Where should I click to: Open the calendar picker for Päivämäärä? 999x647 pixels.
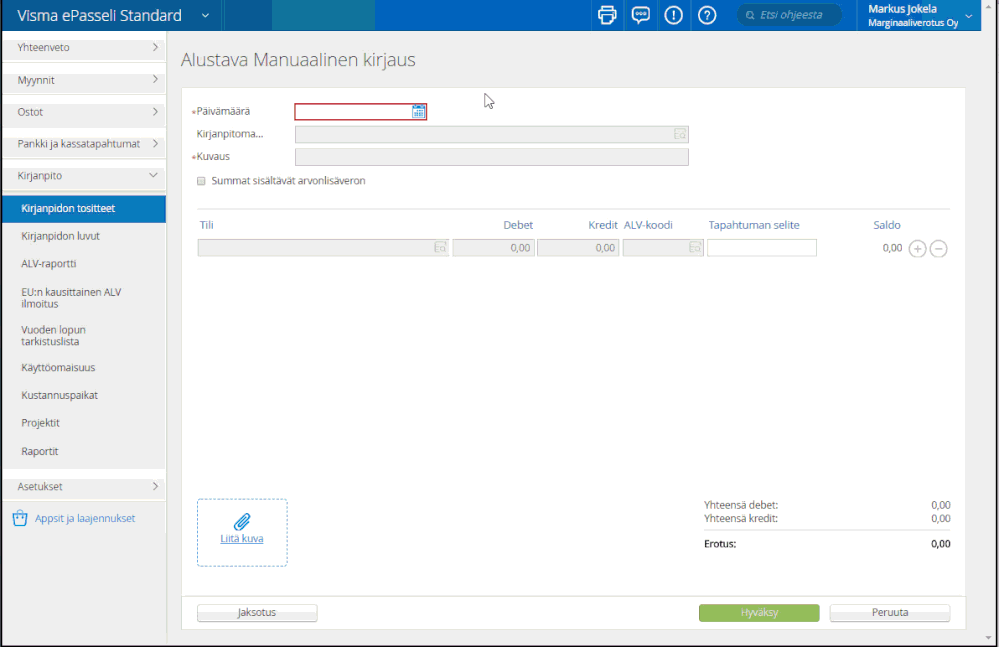pyautogui.click(x=418, y=111)
